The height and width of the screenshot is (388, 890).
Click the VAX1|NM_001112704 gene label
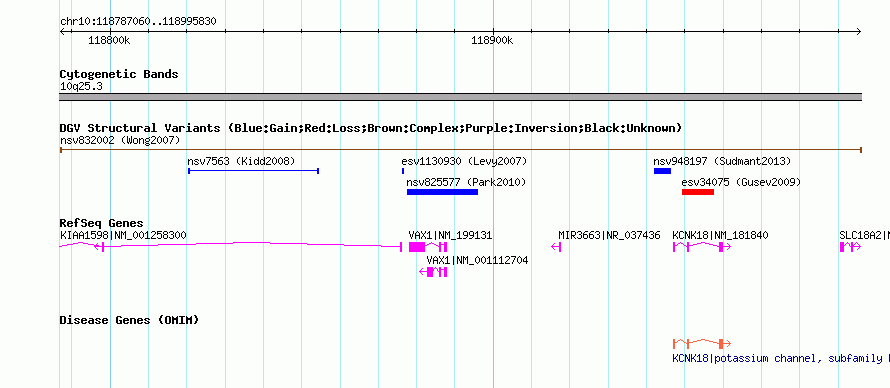(477, 260)
